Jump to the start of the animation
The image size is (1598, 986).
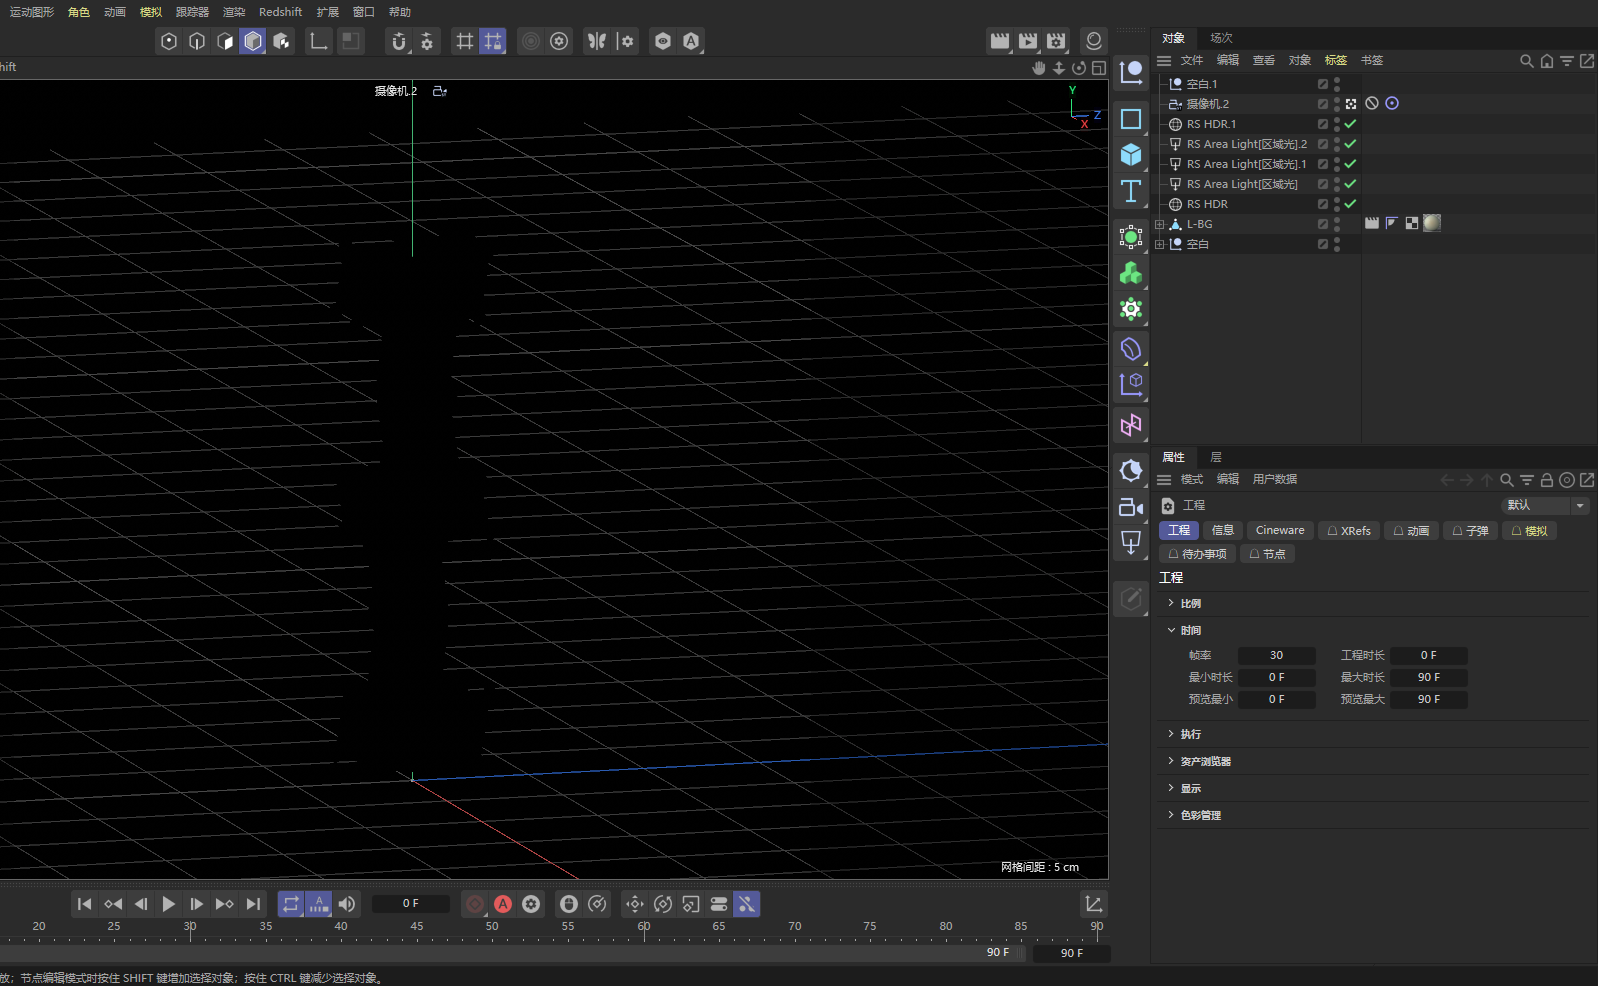(85, 904)
